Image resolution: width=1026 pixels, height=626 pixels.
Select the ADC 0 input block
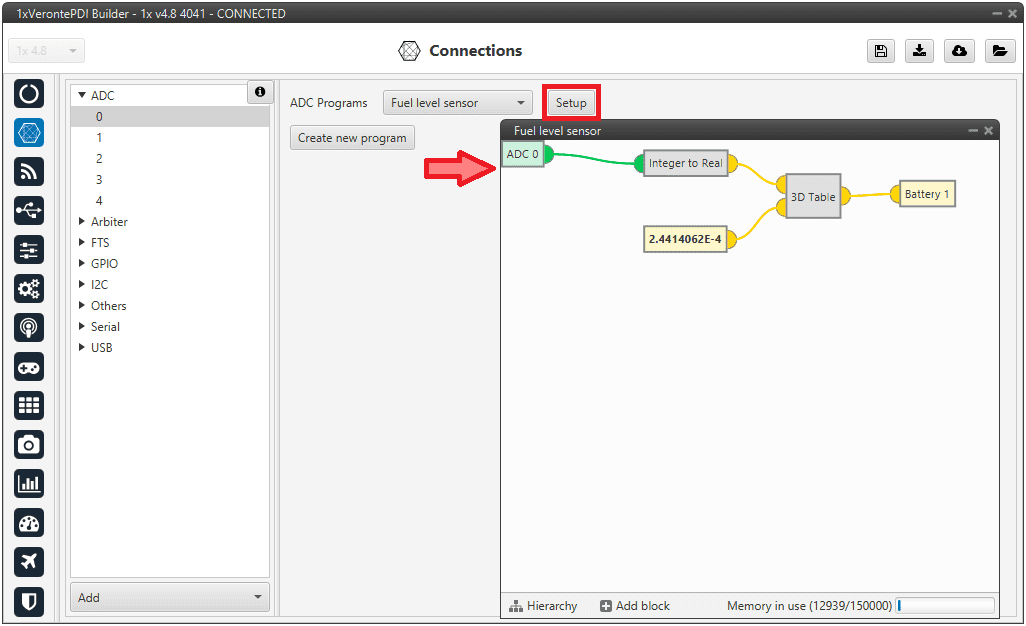(x=523, y=154)
